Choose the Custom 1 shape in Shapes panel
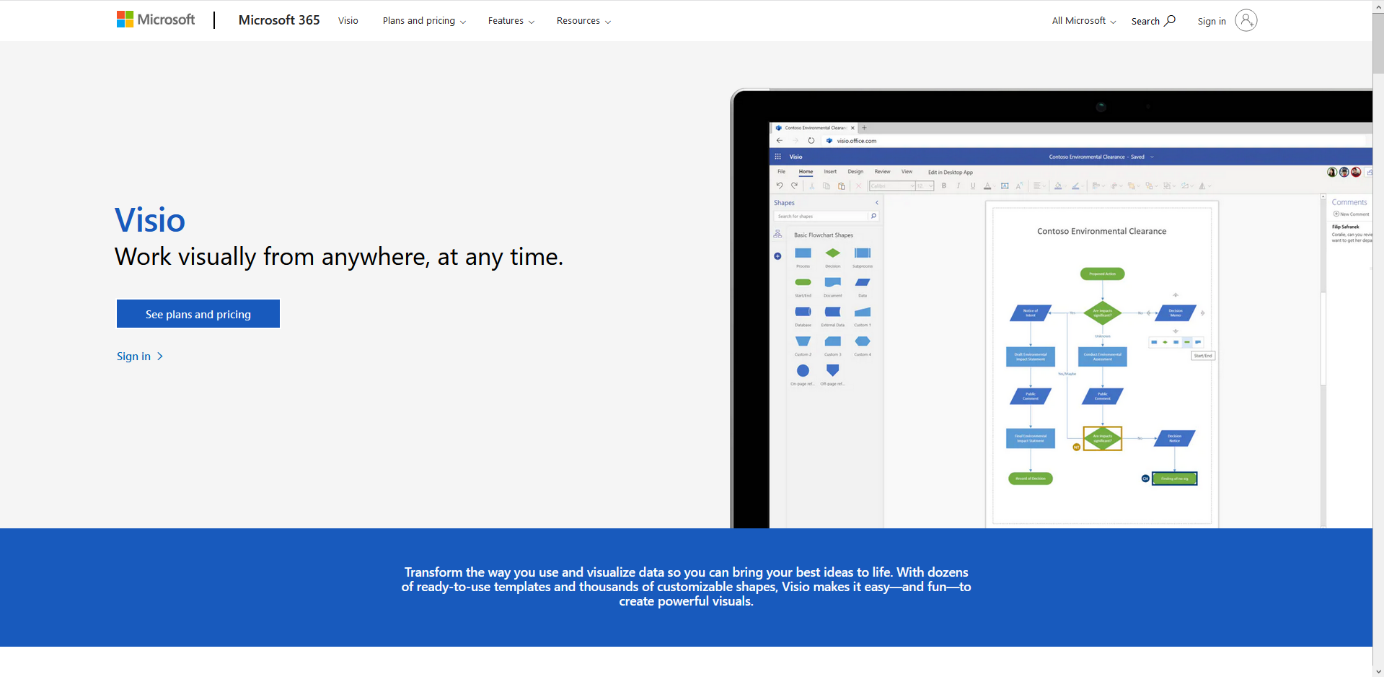Image resolution: width=1384 pixels, height=677 pixels. click(862, 312)
